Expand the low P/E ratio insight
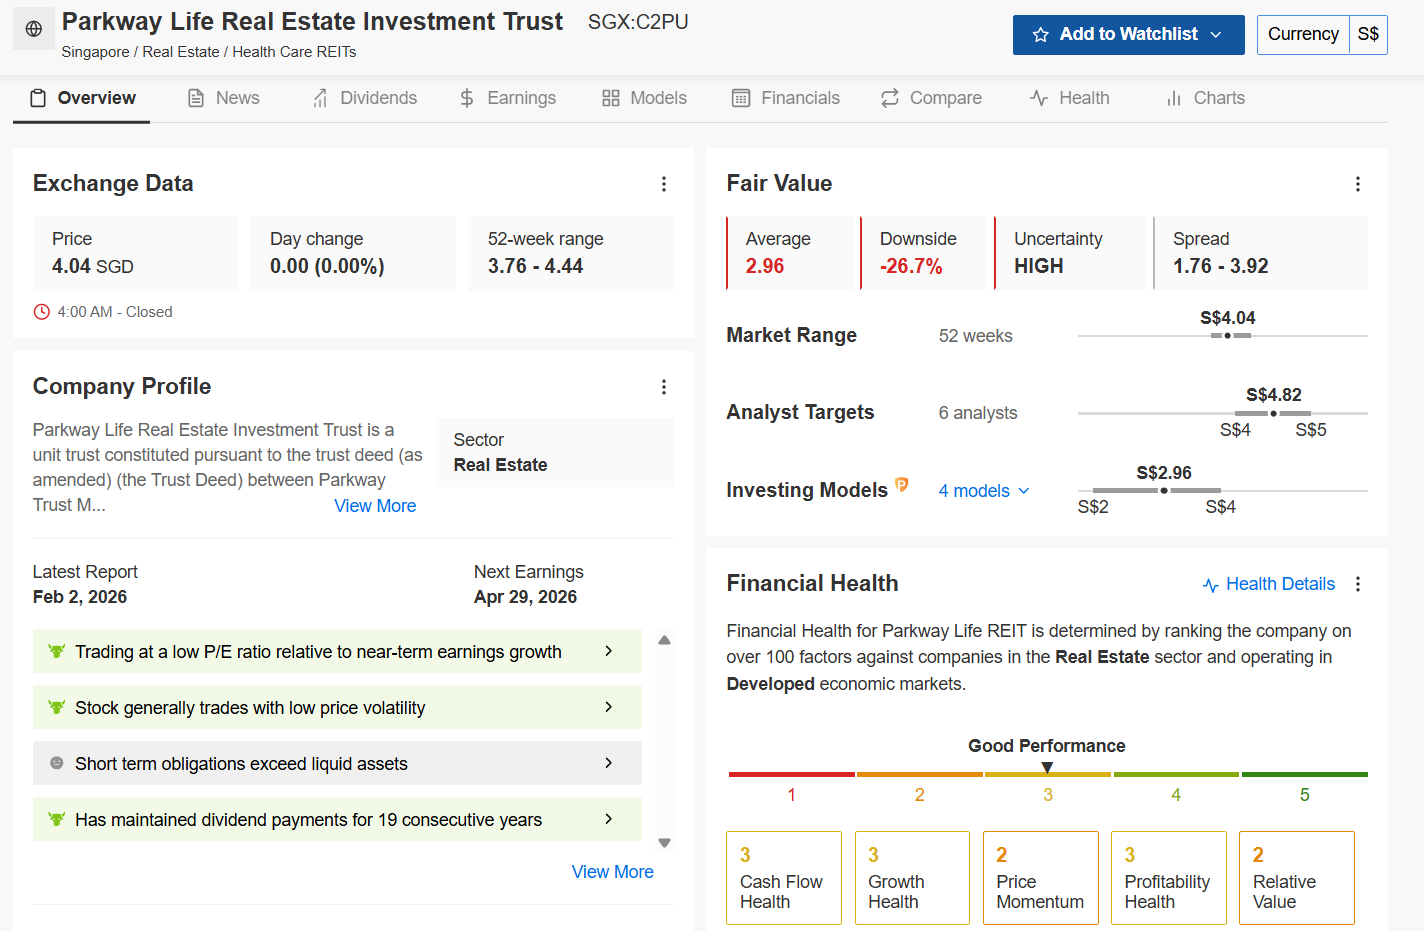This screenshot has height=931, width=1424. coord(608,651)
